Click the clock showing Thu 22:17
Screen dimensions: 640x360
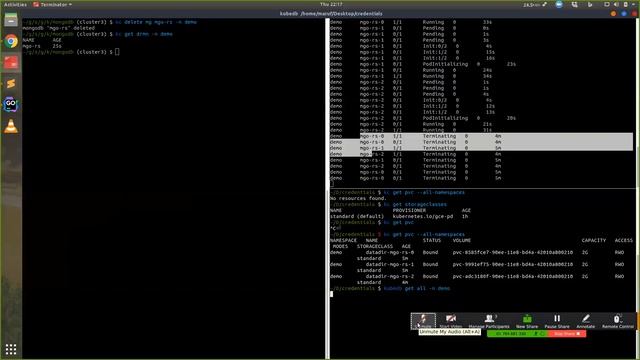coord(331,4)
